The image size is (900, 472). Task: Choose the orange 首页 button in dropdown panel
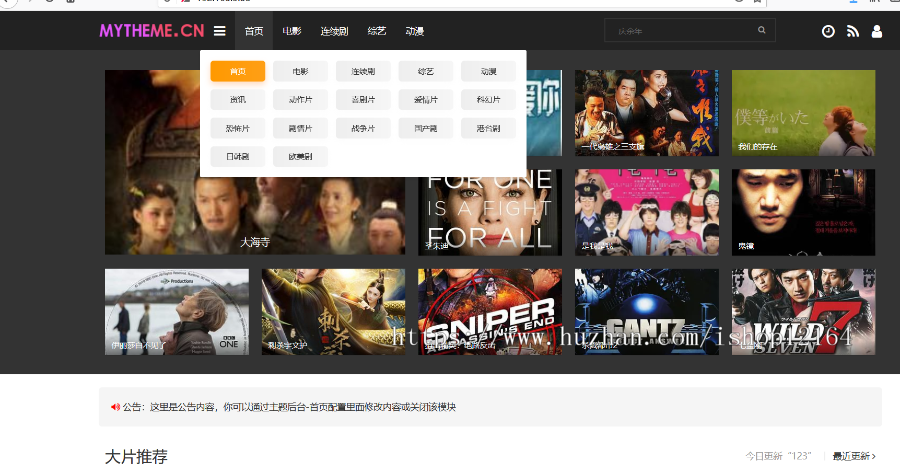[x=238, y=71]
